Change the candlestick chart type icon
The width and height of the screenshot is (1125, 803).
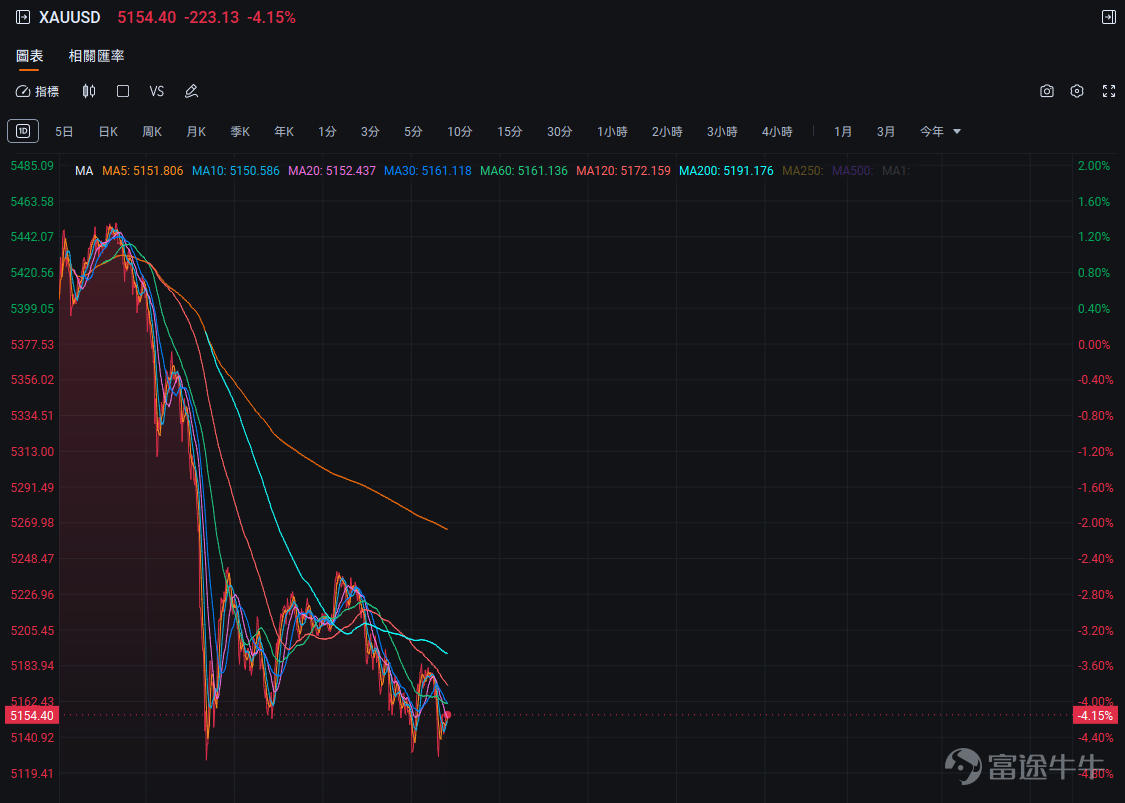pos(89,91)
